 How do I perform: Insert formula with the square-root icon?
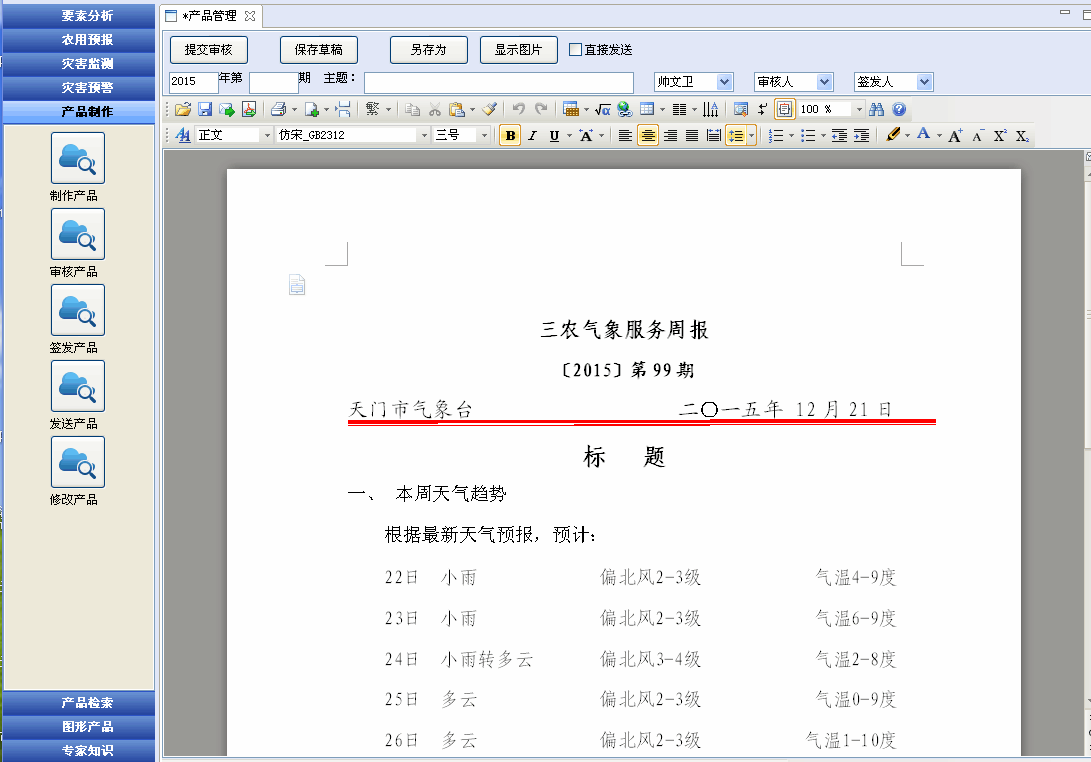(603, 109)
